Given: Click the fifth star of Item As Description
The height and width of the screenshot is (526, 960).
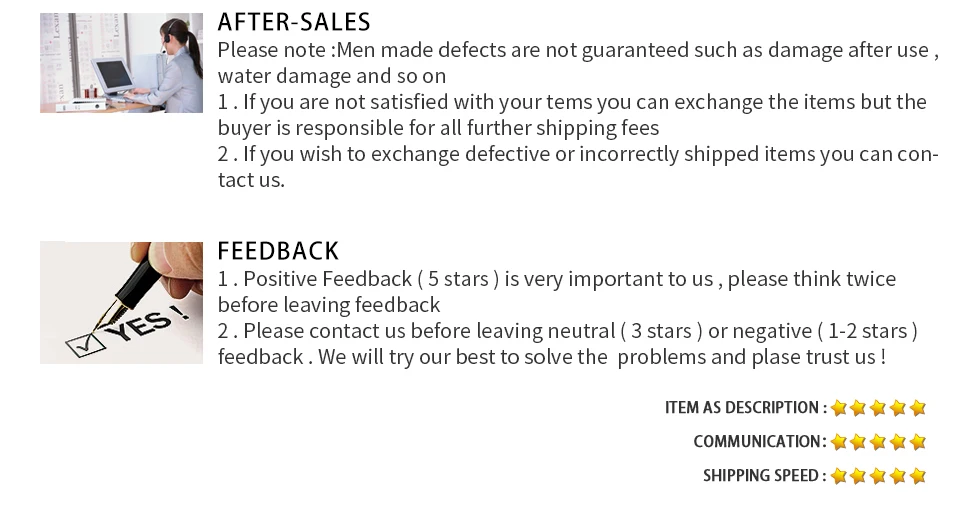Looking at the screenshot, I should pyautogui.click(x=917, y=408).
